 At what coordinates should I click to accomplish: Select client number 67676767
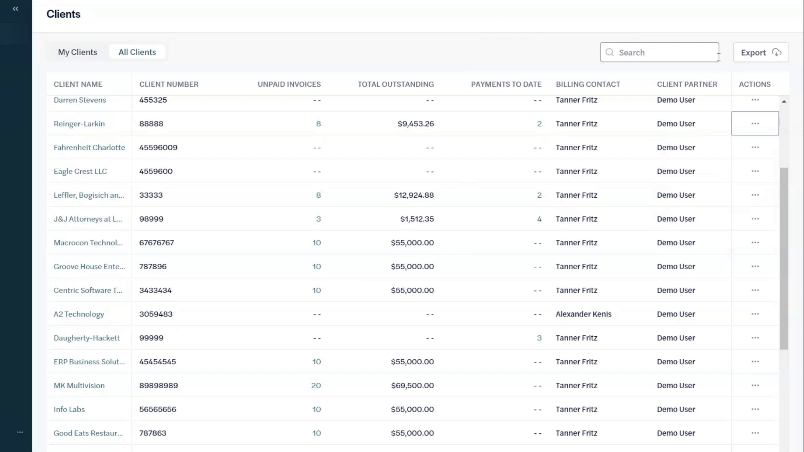(156, 243)
